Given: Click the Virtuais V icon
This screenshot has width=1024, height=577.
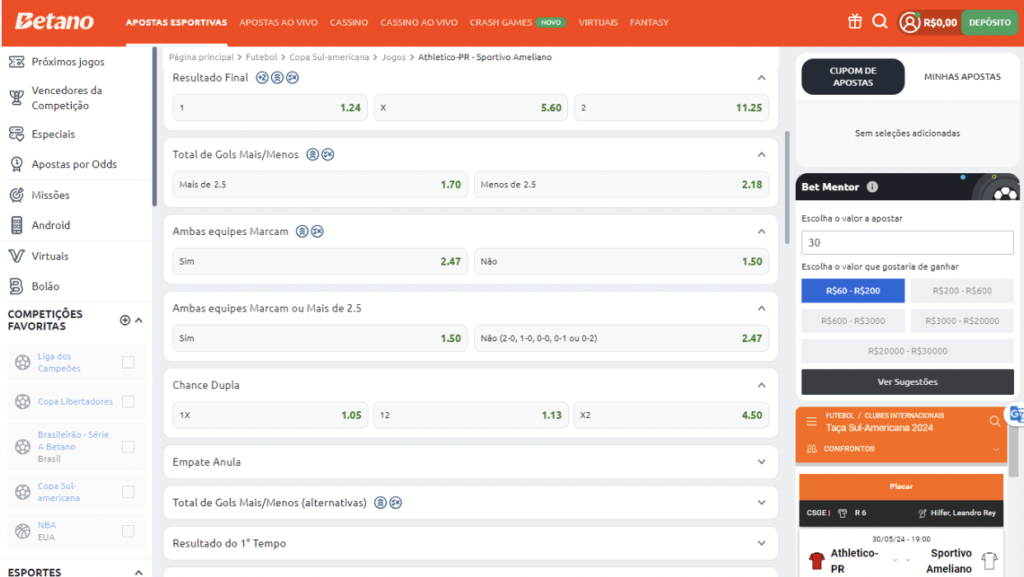Looking at the screenshot, I should point(16,256).
